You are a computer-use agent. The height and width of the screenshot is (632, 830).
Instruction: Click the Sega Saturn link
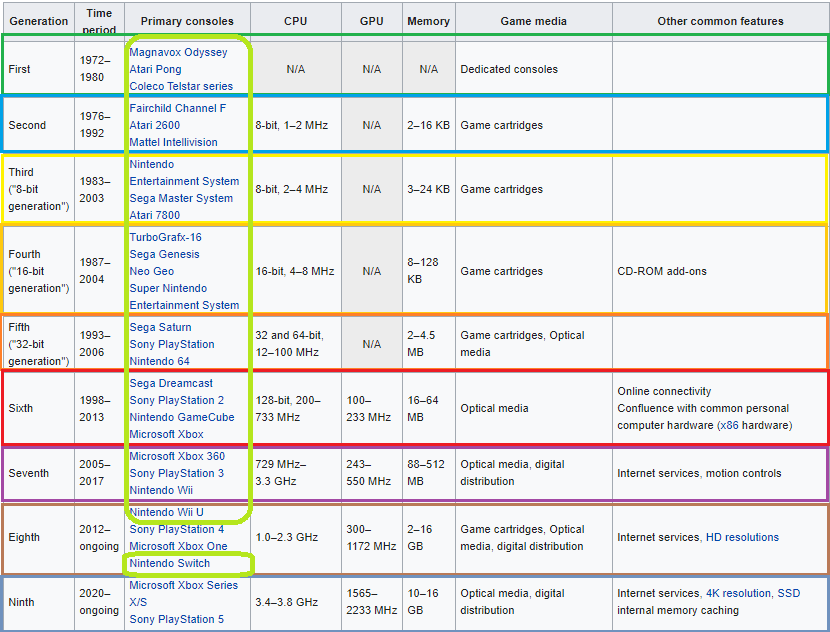click(x=160, y=327)
